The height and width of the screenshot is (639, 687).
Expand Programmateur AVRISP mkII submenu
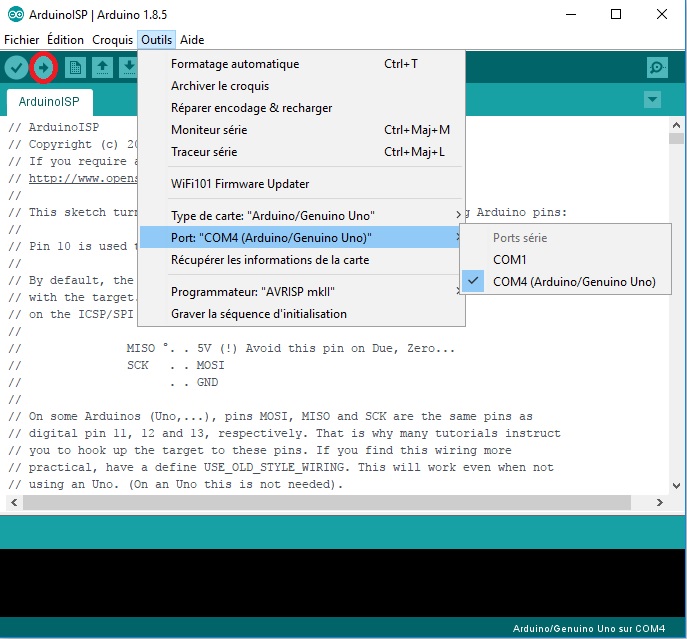click(x=301, y=292)
